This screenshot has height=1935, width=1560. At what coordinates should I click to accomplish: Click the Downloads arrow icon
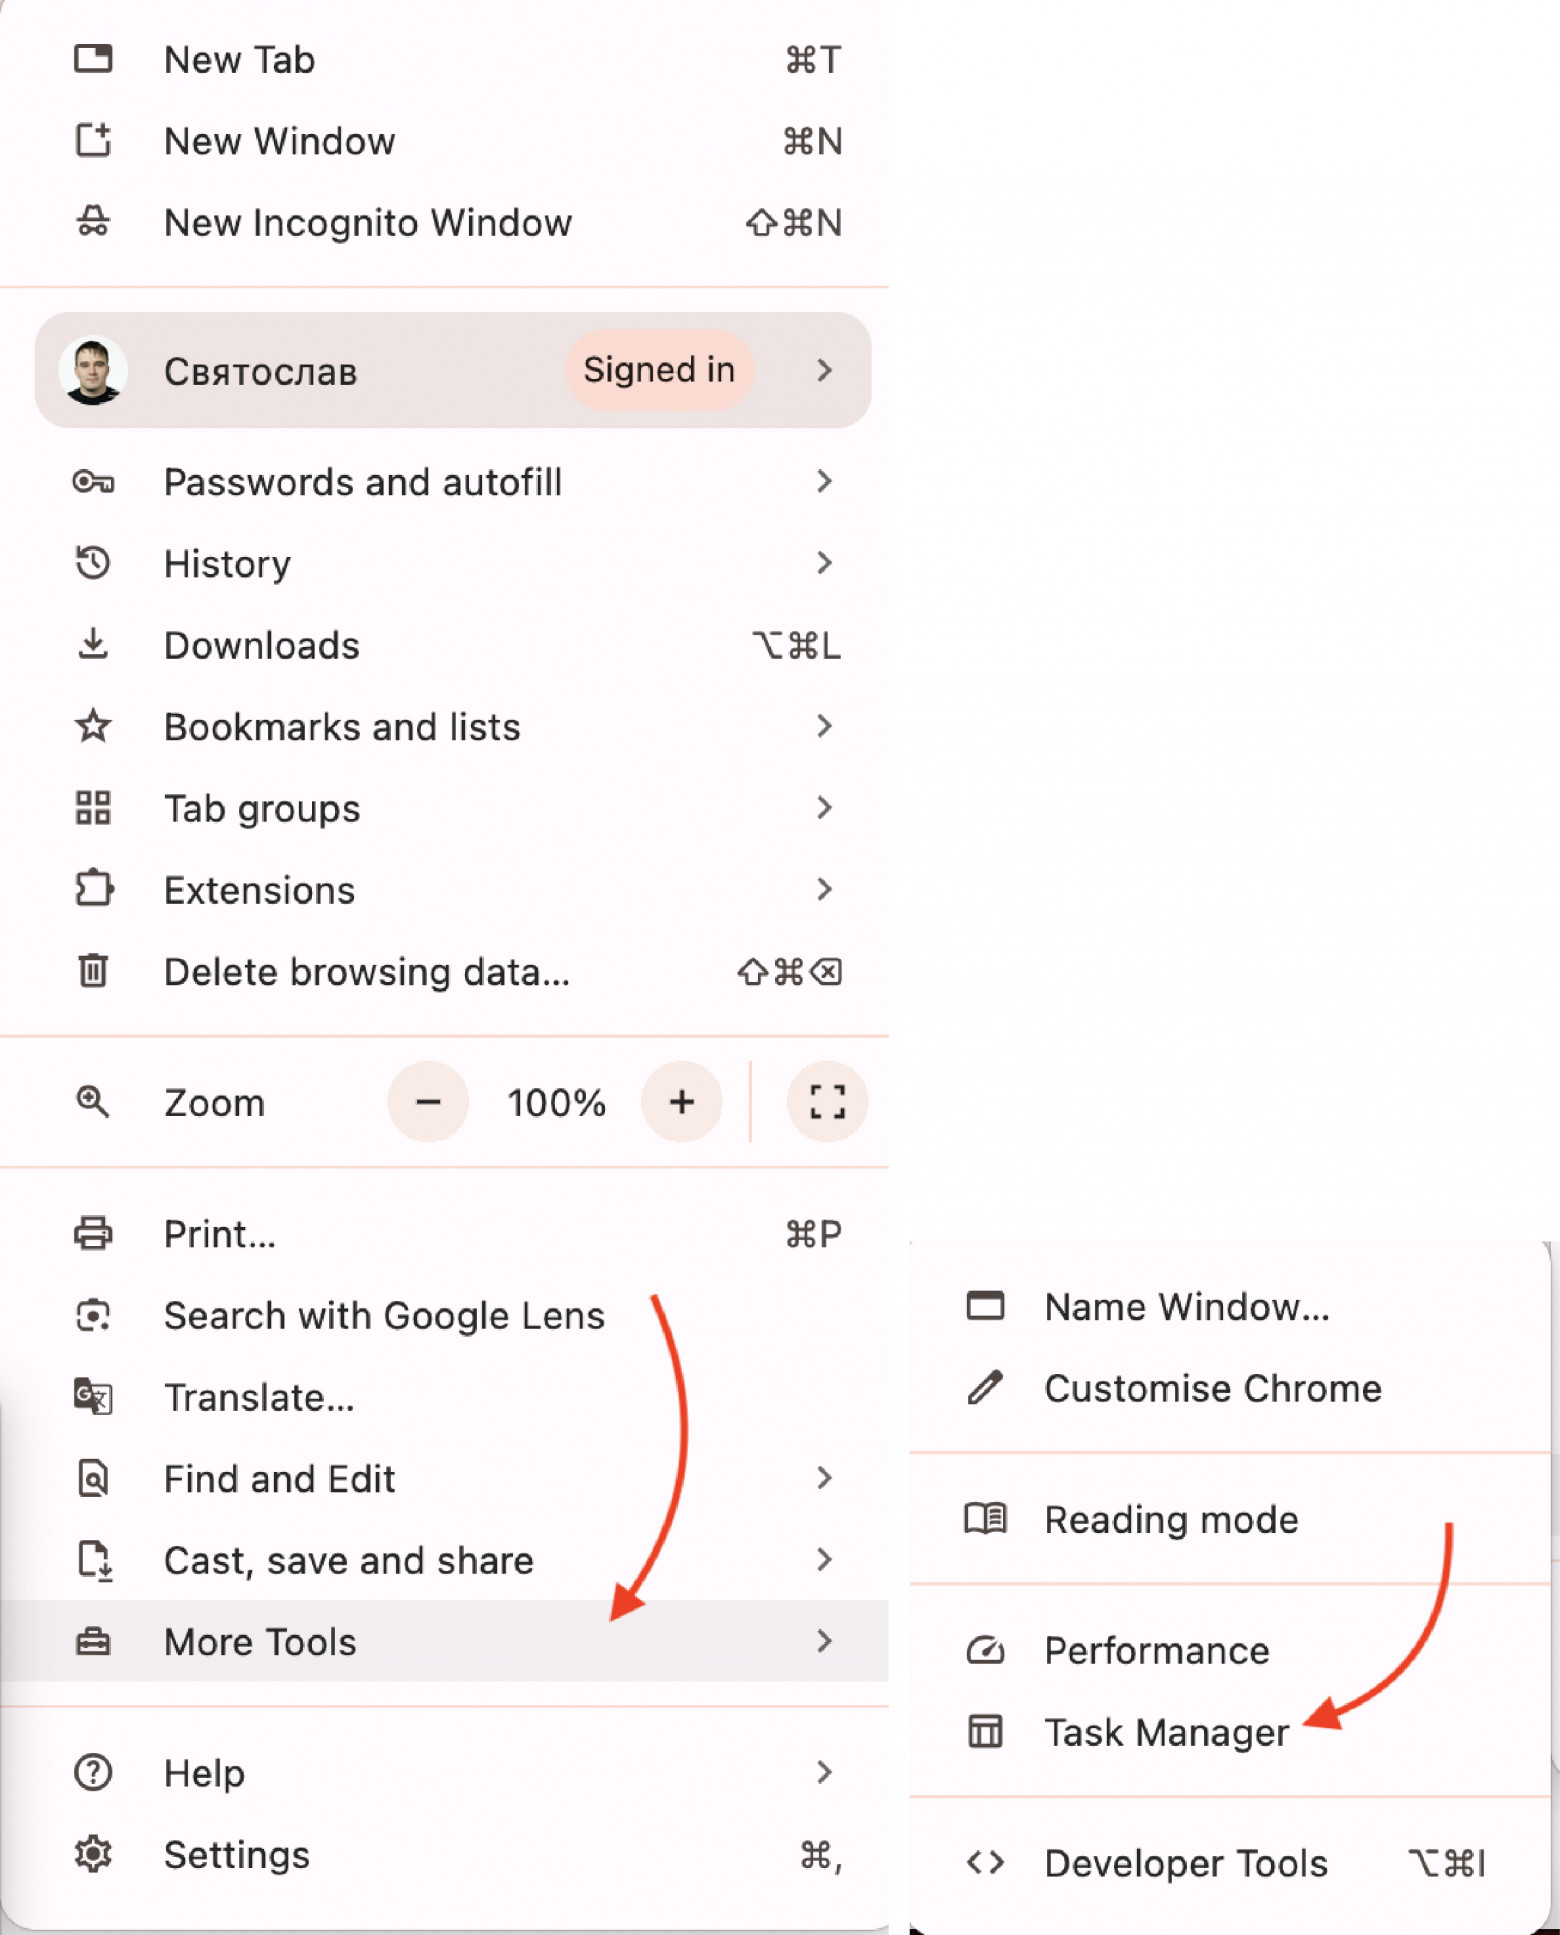pos(93,645)
